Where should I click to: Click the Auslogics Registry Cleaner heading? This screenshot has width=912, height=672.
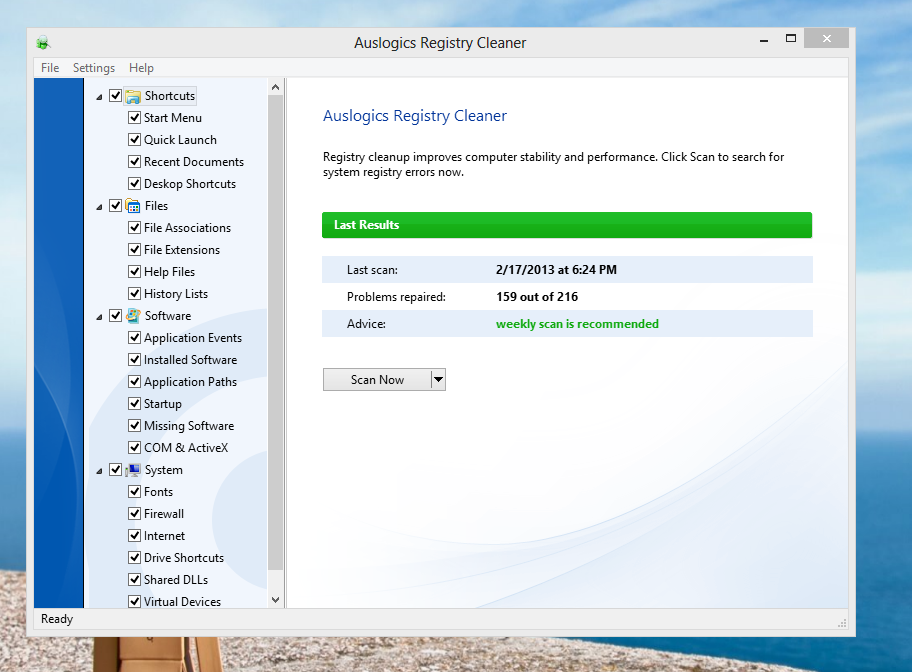coord(415,116)
